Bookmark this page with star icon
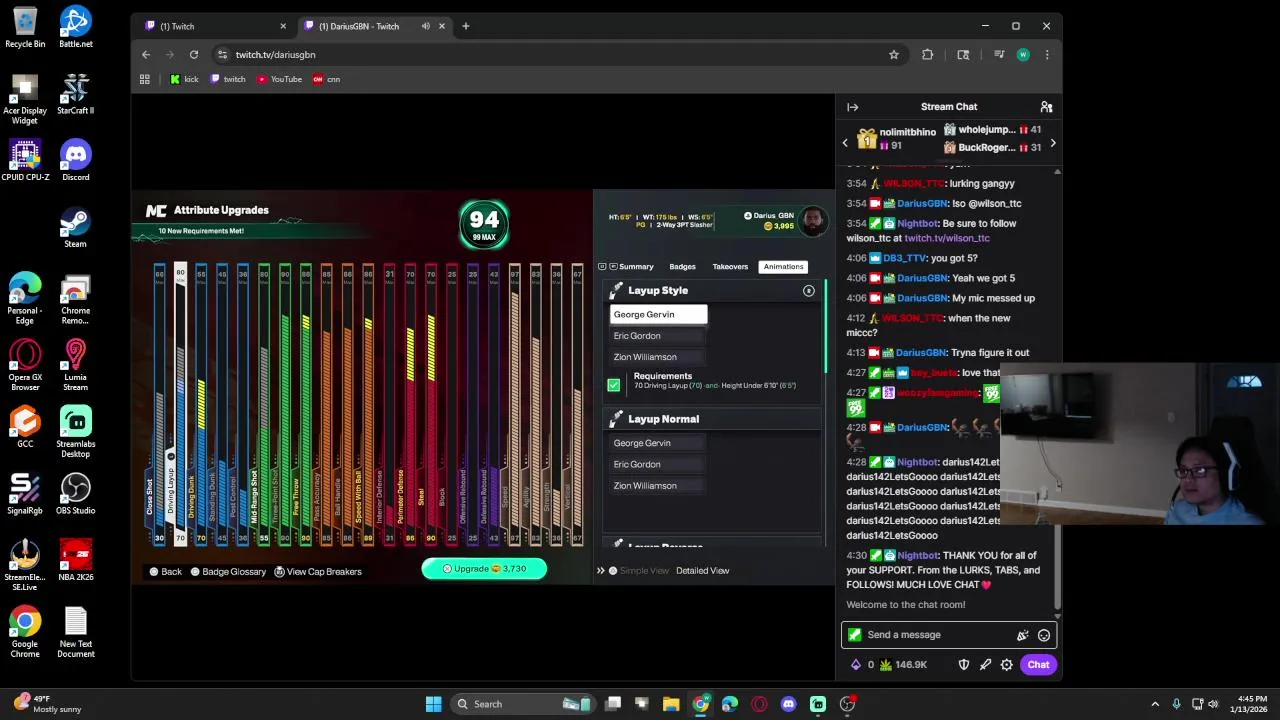The height and width of the screenshot is (720, 1280). click(x=894, y=55)
